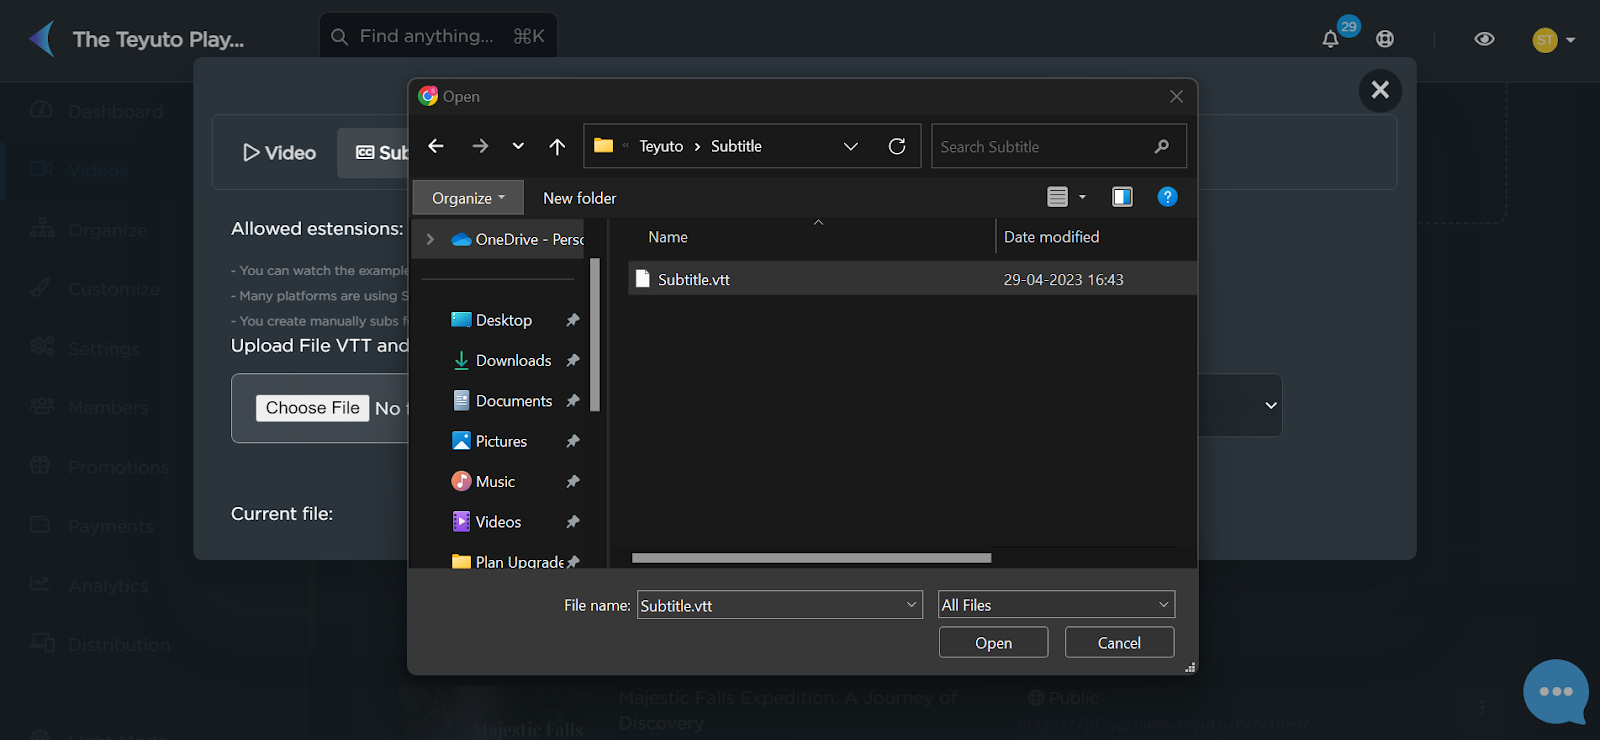The width and height of the screenshot is (1600, 740).
Task: Open the help lifebuoy icon in header
Action: (x=1385, y=39)
